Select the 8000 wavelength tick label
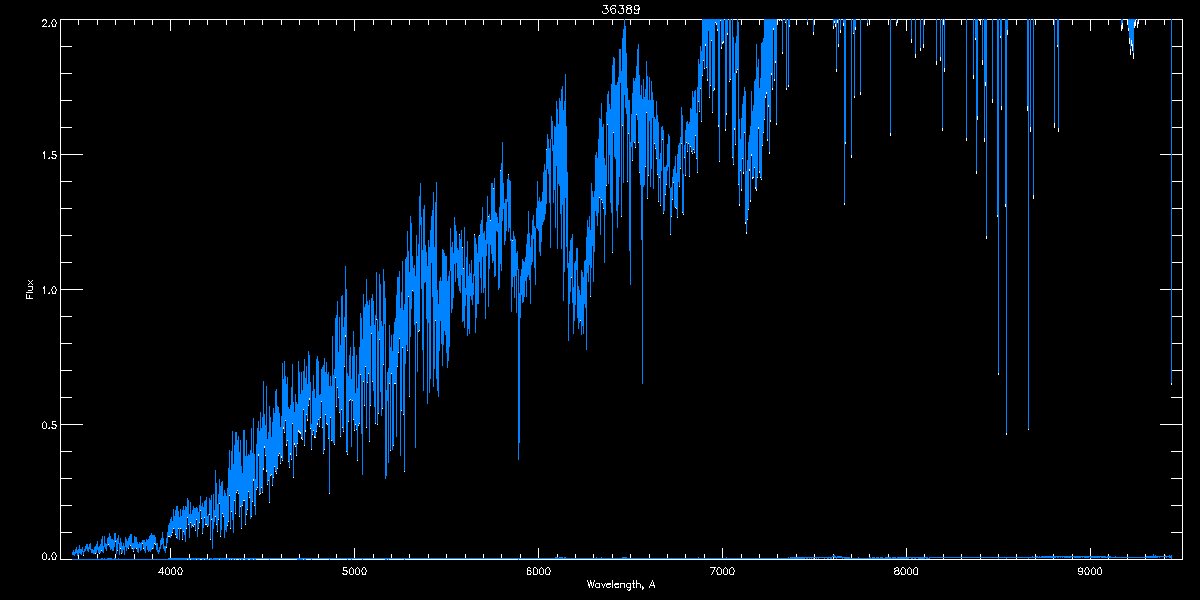Screen dimensions: 1200x600 [x=906, y=572]
